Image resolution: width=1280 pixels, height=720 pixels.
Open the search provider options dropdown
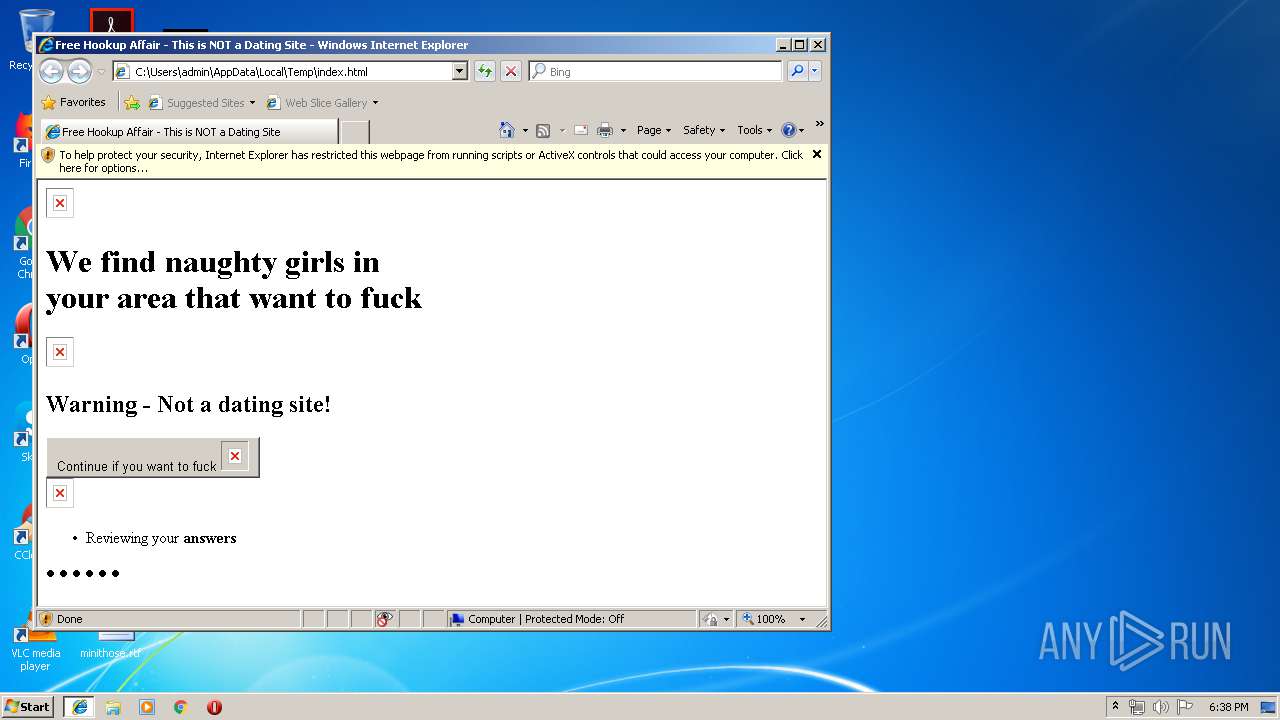click(815, 71)
